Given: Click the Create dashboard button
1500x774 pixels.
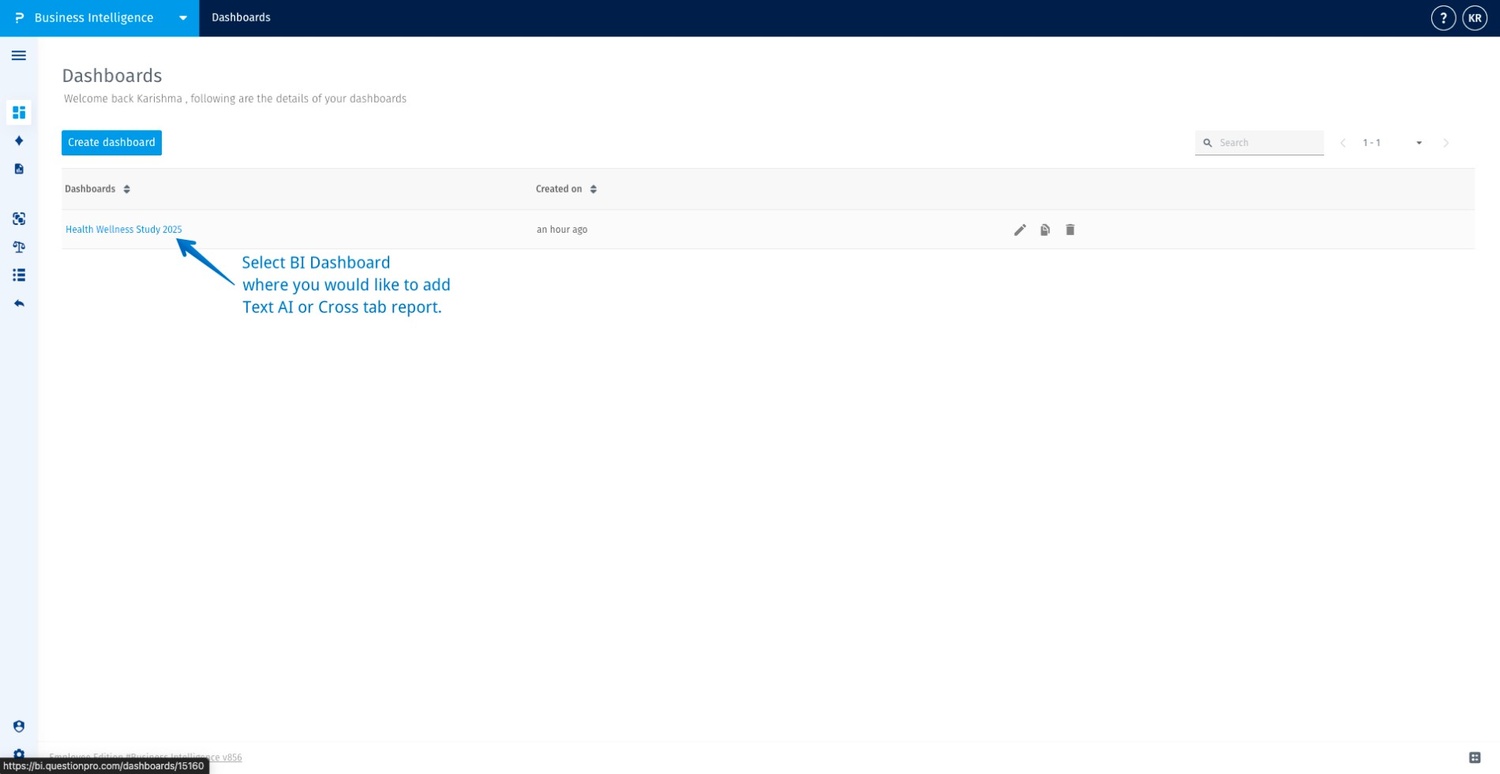Looking at the screenshot, I should point(111,142).
